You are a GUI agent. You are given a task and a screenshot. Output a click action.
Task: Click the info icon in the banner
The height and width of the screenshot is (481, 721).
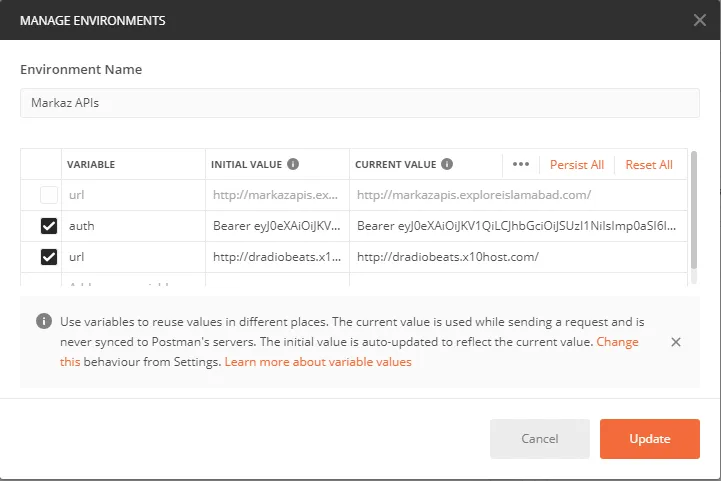(43, 322)
